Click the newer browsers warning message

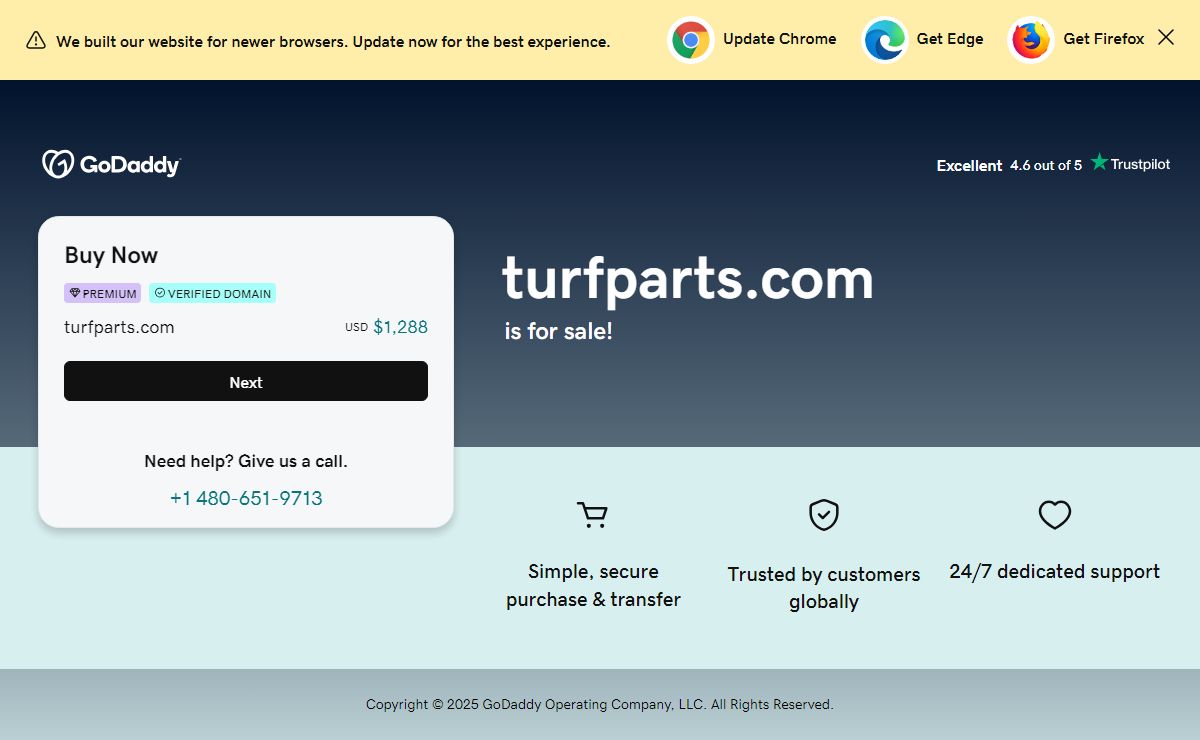pos(333,41)
